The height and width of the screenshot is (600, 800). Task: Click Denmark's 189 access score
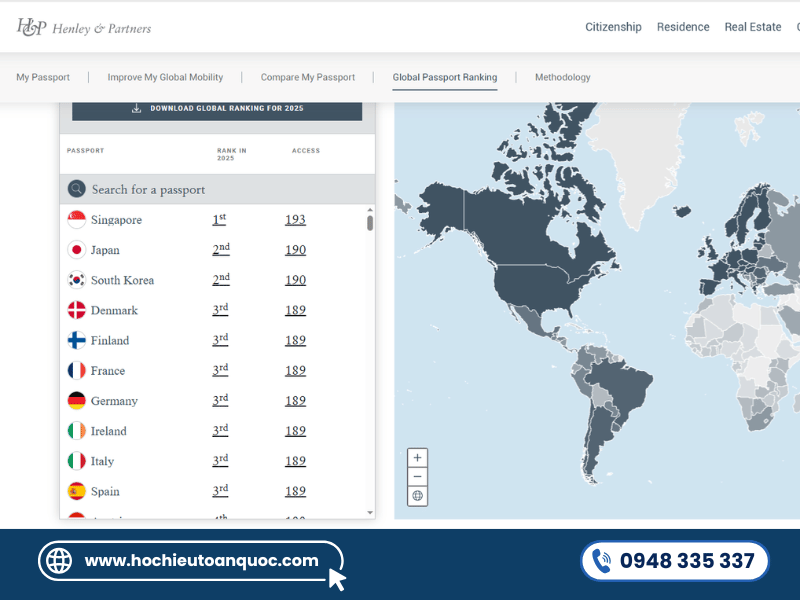point(295,310)
